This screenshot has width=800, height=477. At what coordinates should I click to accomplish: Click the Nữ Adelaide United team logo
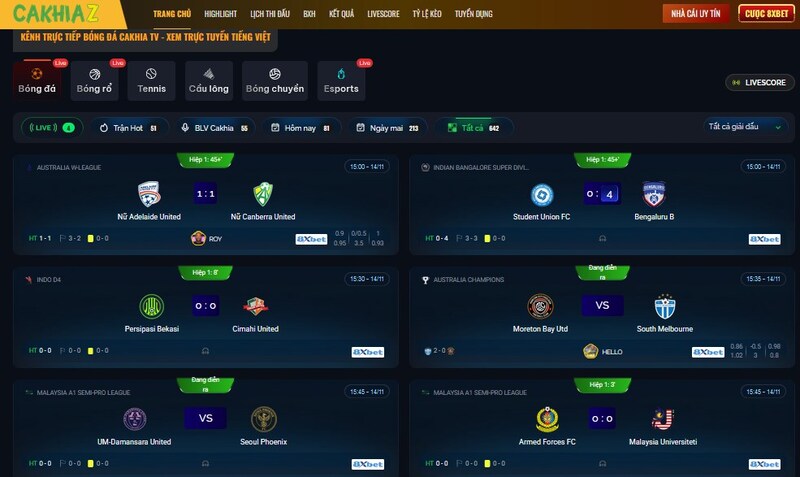tap(149, 194)
